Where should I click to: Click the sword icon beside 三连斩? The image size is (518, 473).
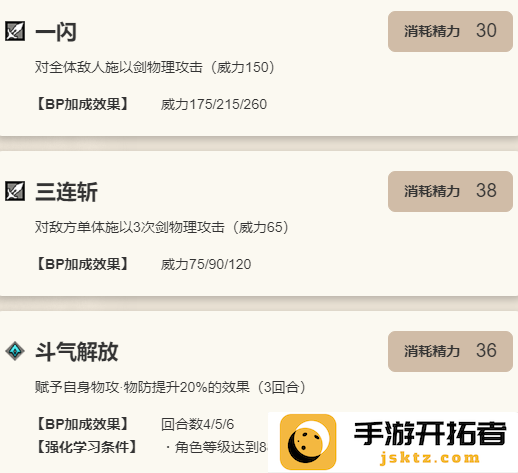tap(15, 191)
